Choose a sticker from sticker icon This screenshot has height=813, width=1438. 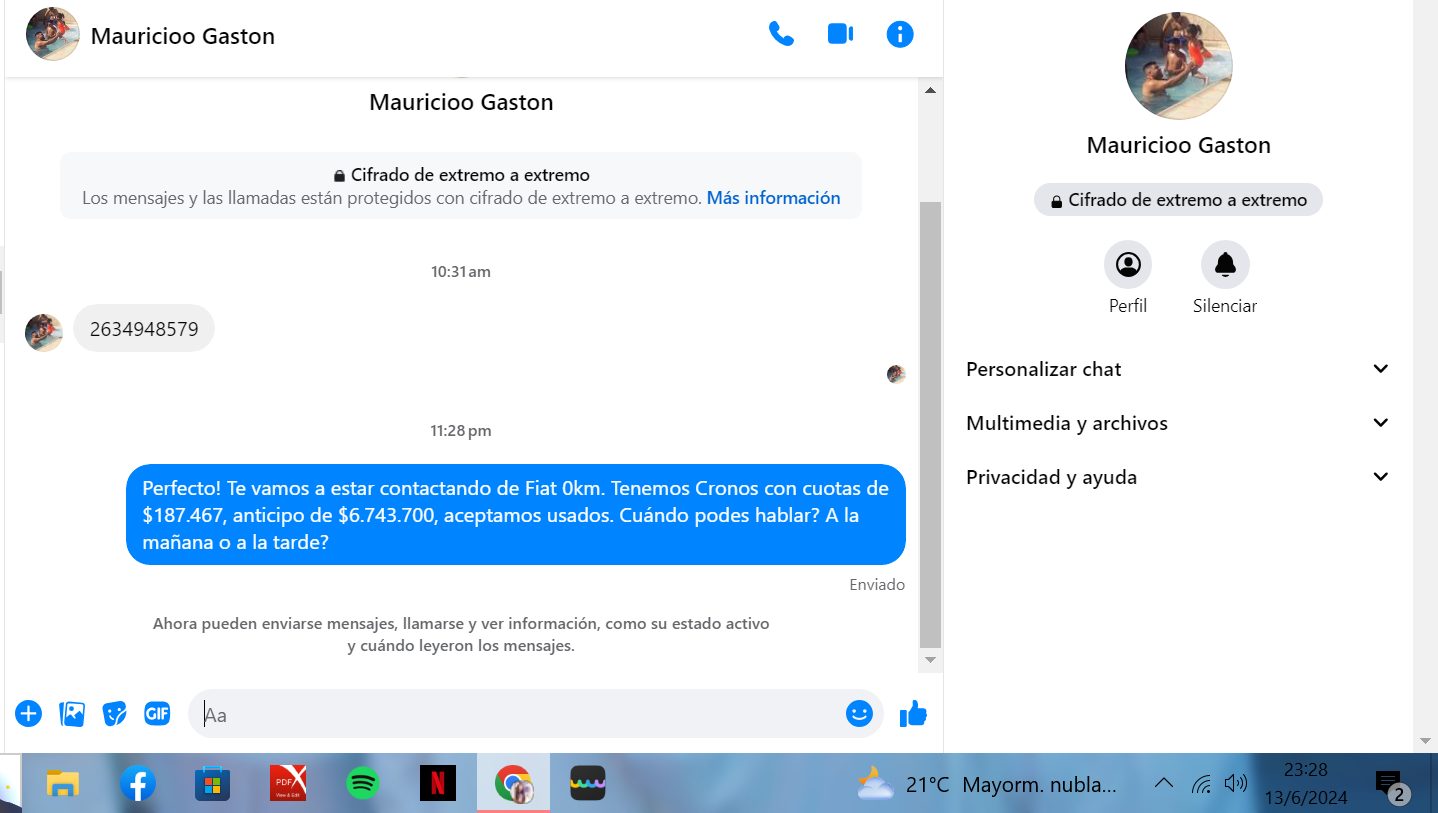(115, 713)
